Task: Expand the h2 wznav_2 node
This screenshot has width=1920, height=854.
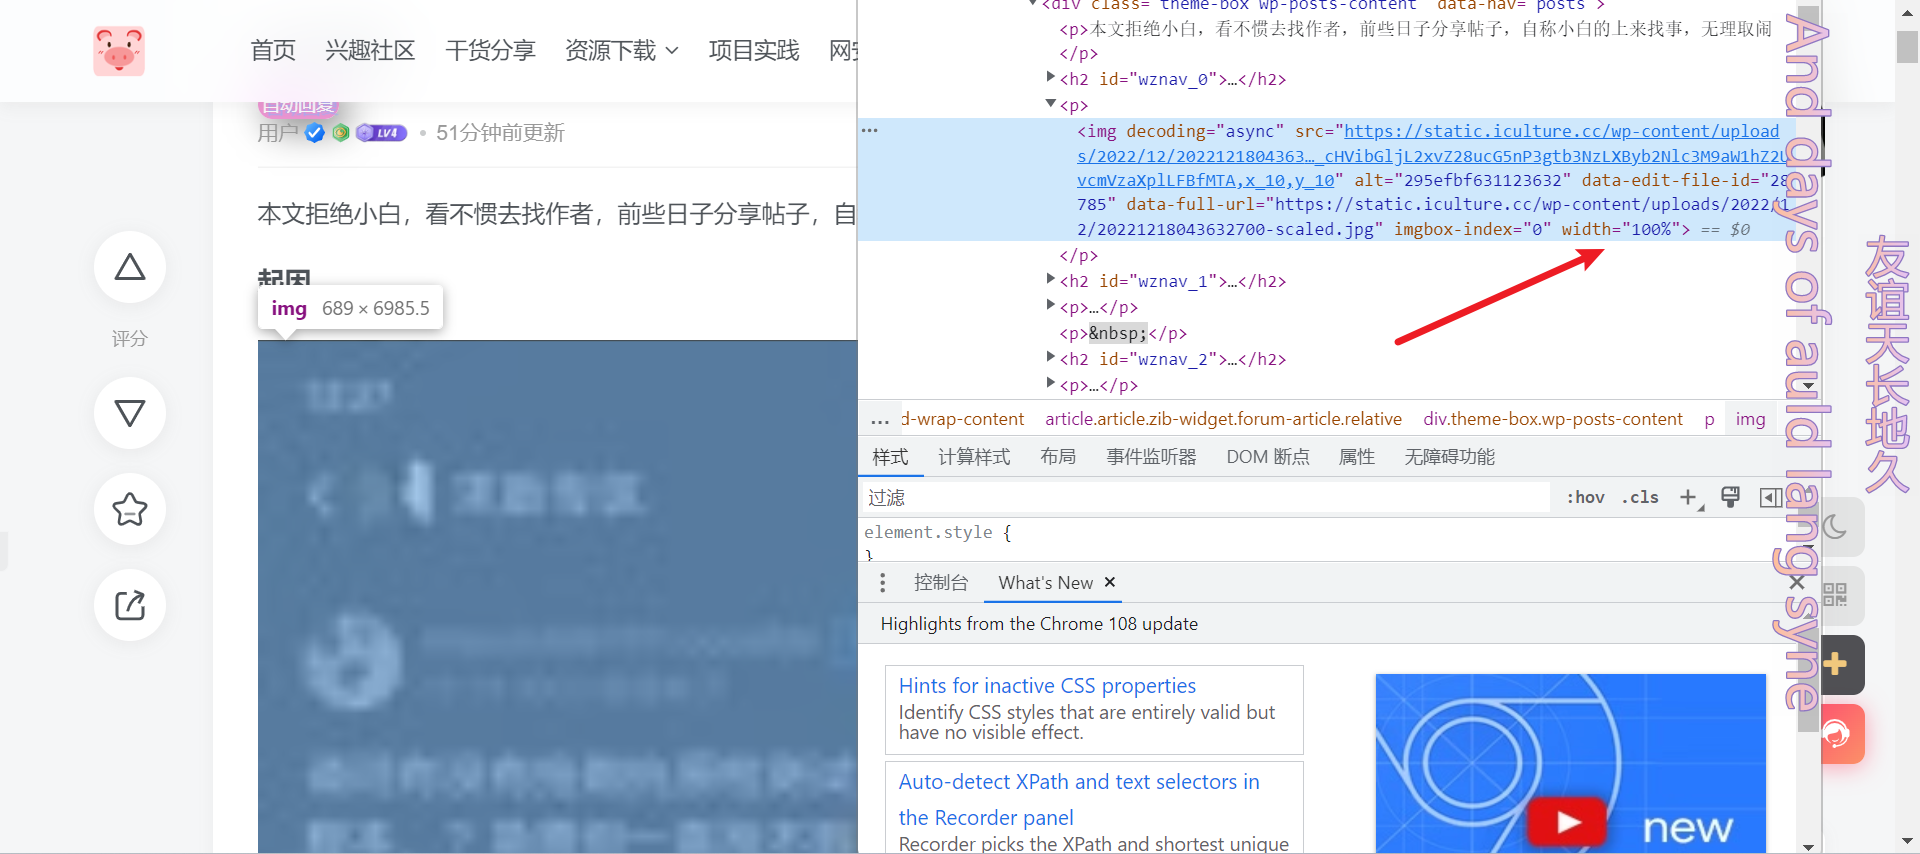Action: coord(1050,357)
